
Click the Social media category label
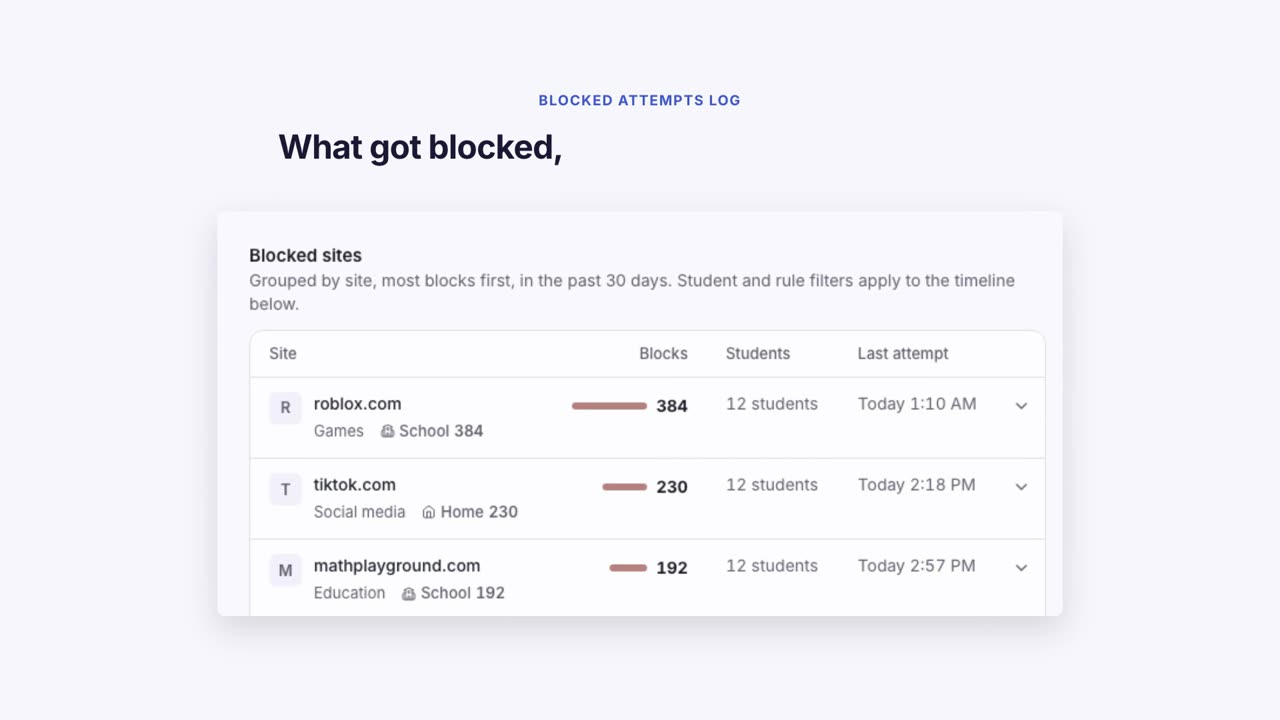[x=360, y=512]
